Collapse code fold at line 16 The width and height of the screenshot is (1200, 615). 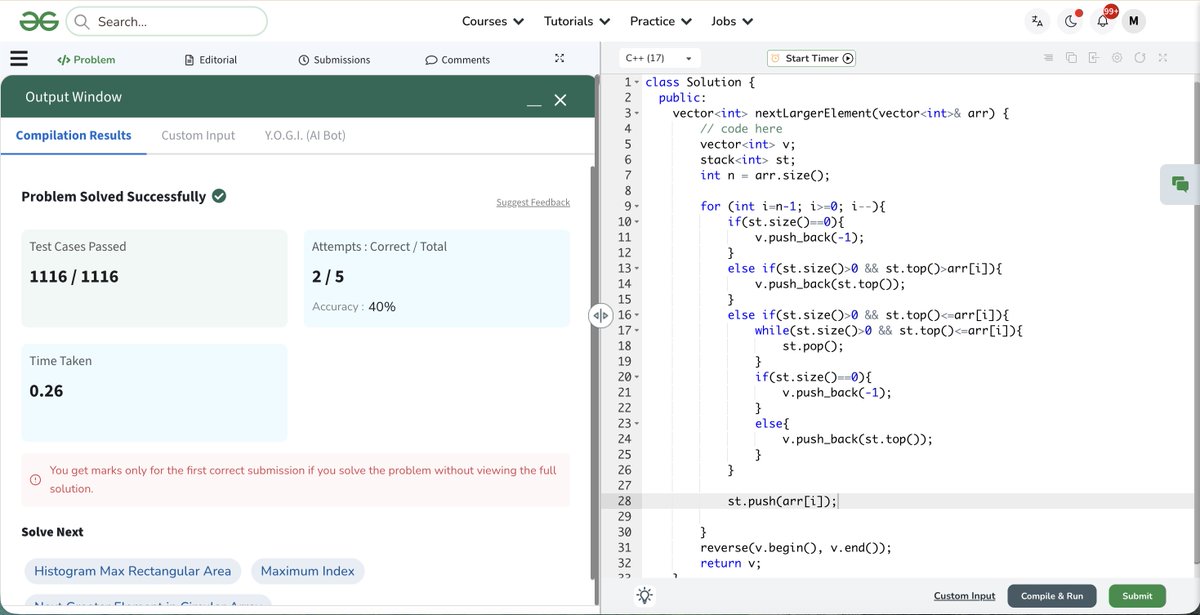click(636, 315)
